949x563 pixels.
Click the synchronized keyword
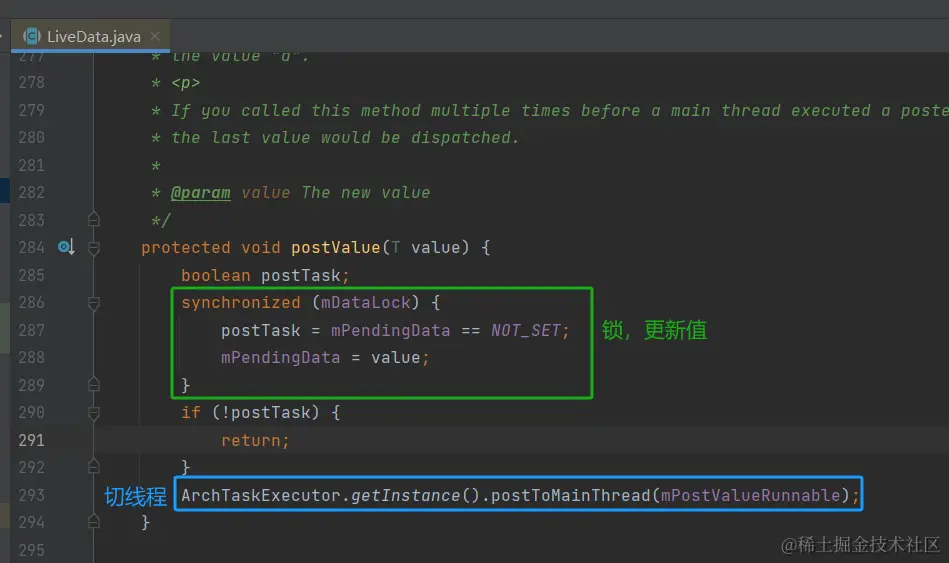(x=241, y=303)
